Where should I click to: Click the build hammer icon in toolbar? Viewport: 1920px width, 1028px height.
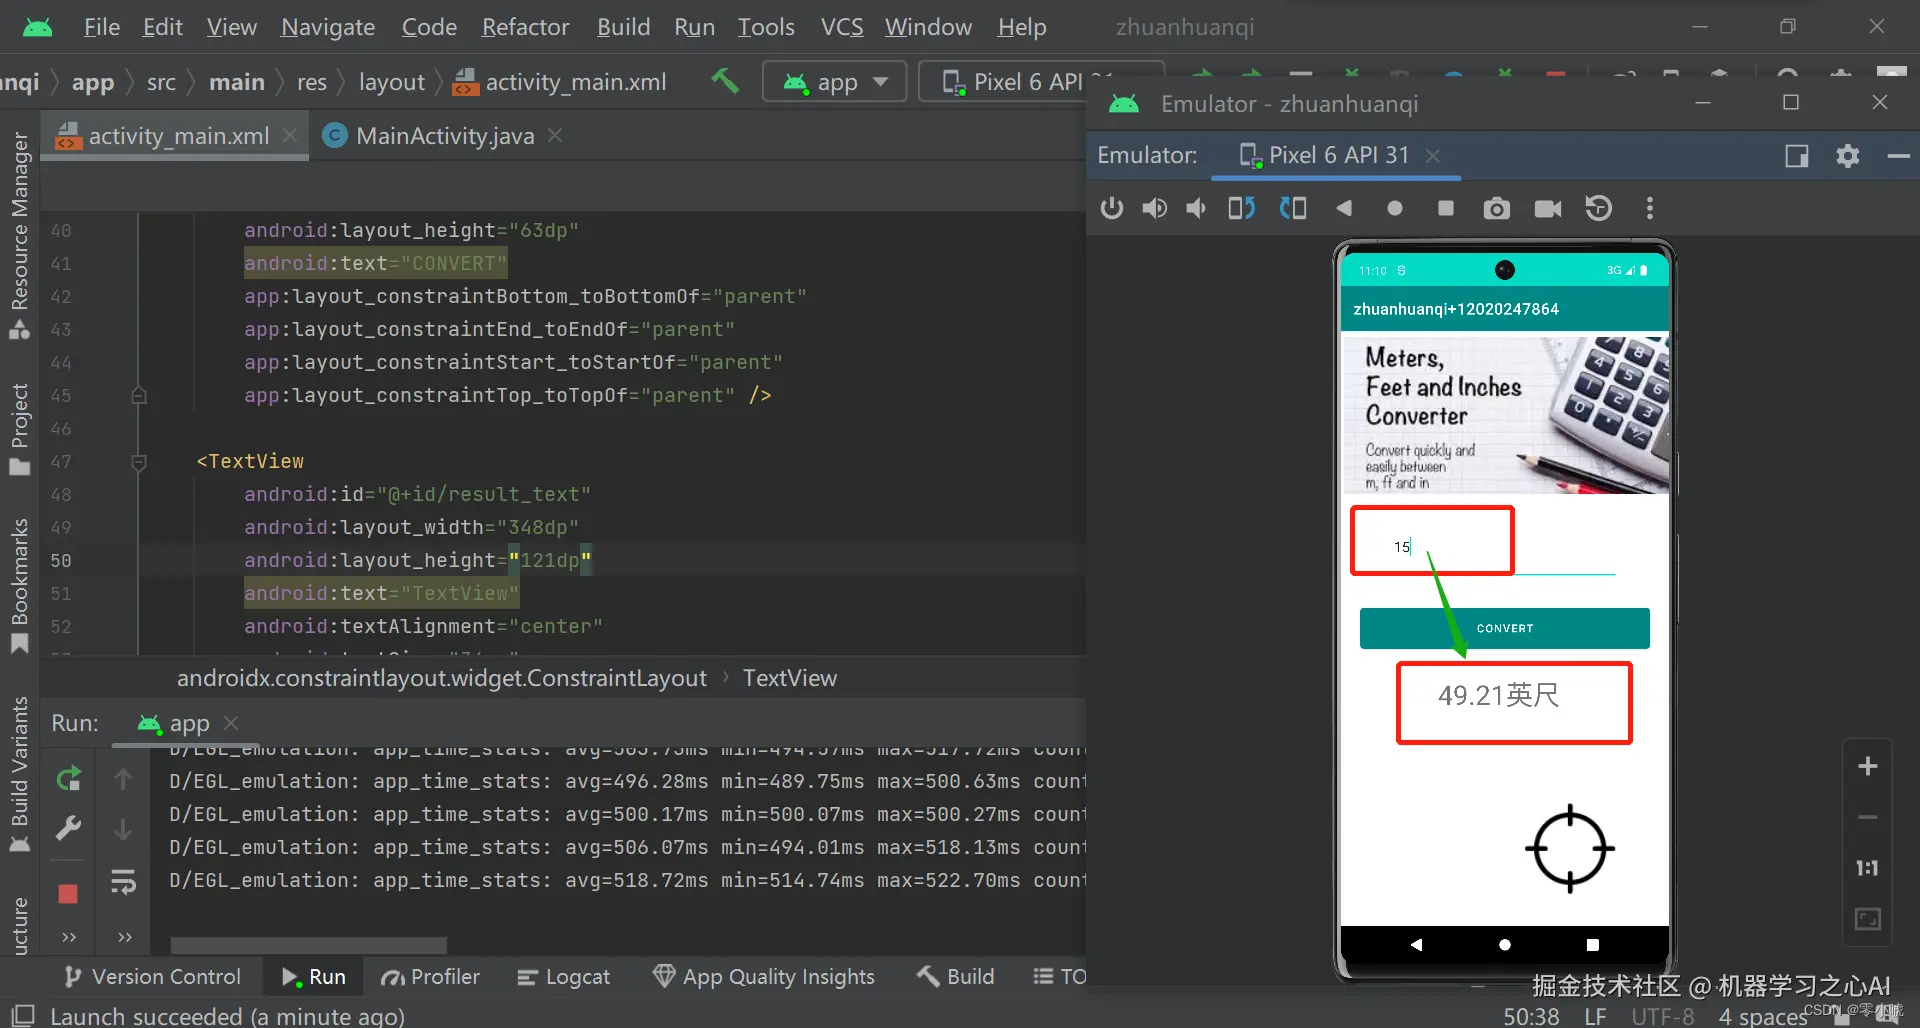point(725,81)
